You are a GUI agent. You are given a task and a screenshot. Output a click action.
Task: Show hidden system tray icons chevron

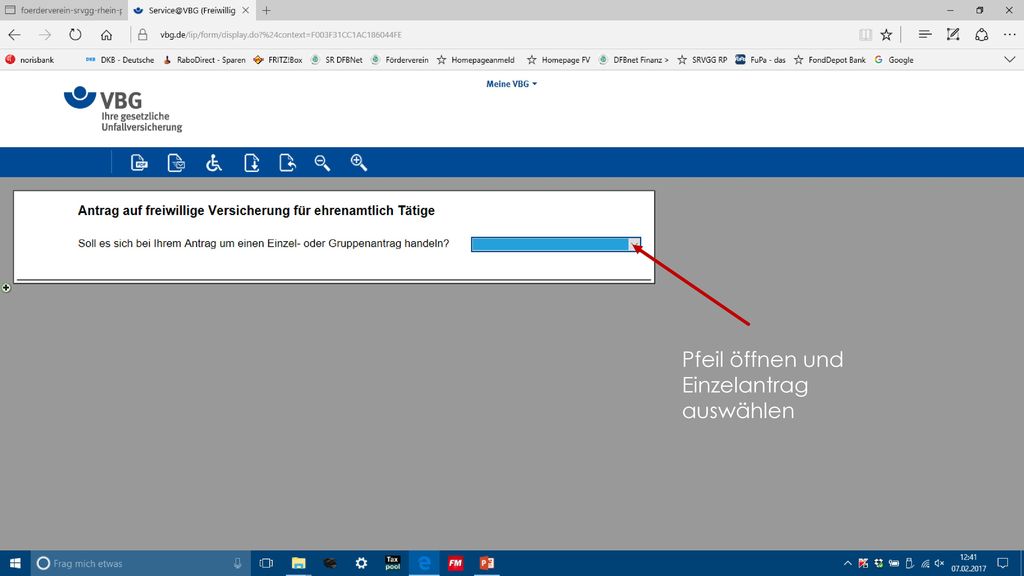click(x=847, y=563)
